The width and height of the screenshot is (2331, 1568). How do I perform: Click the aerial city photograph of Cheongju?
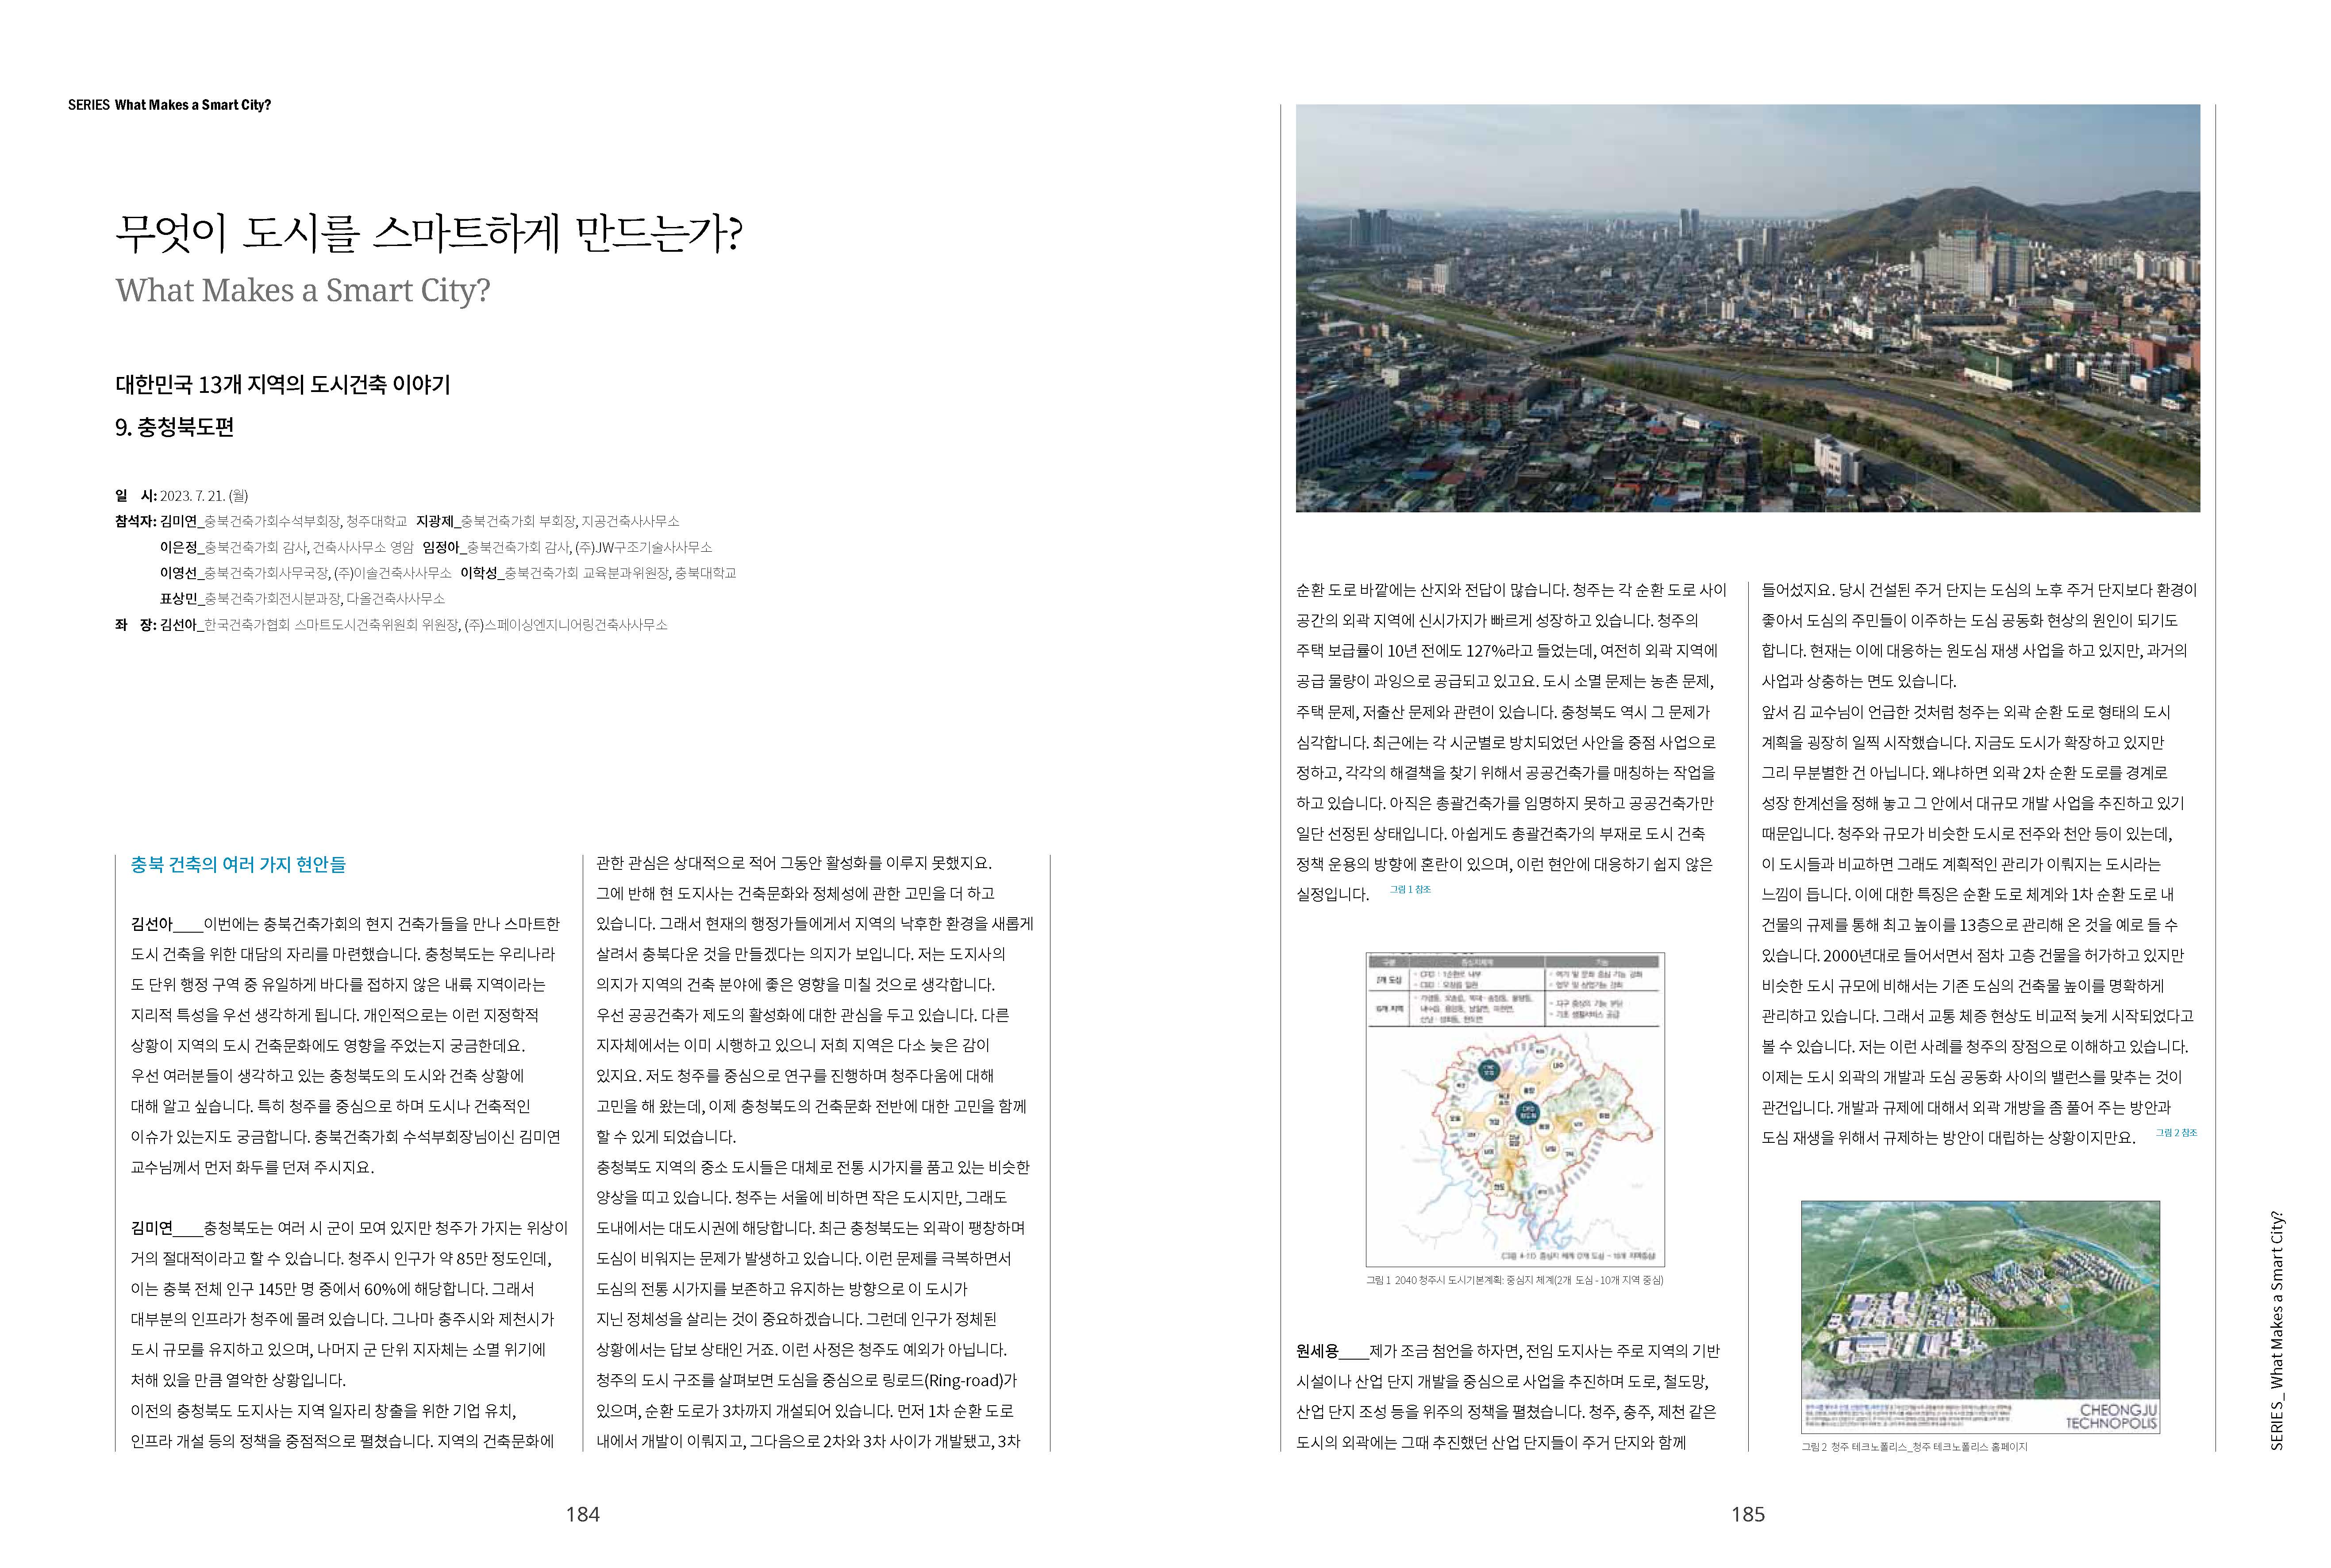pyautogui.click(x=1746, y=308)
